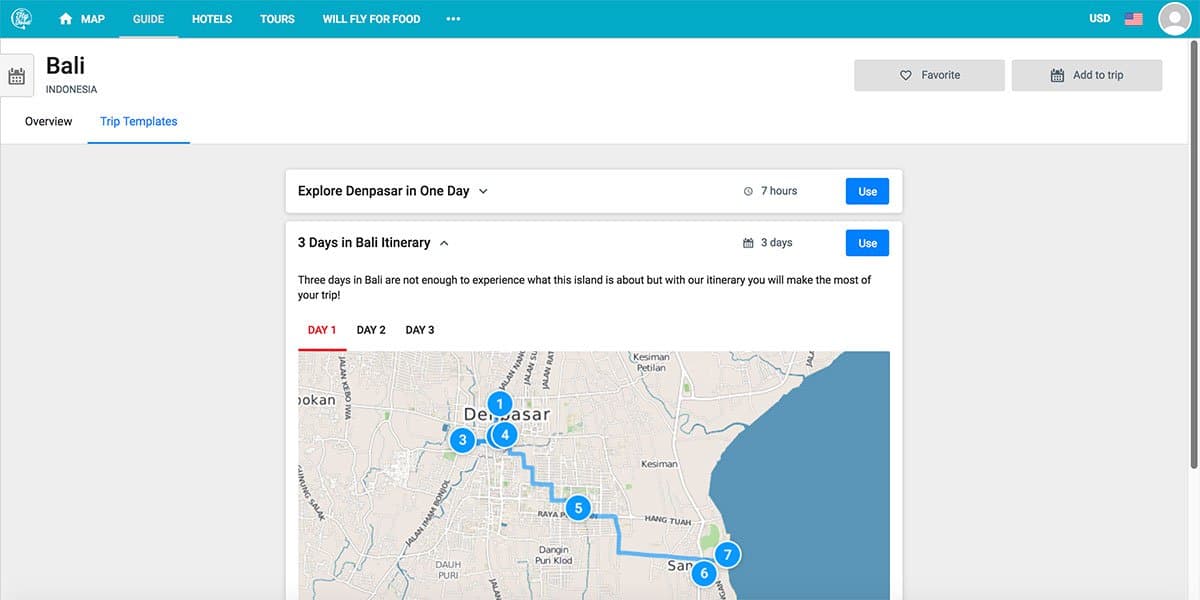Click the Bali page title
The height and width of the screenshot is (600, 1200).
[66, 66]
